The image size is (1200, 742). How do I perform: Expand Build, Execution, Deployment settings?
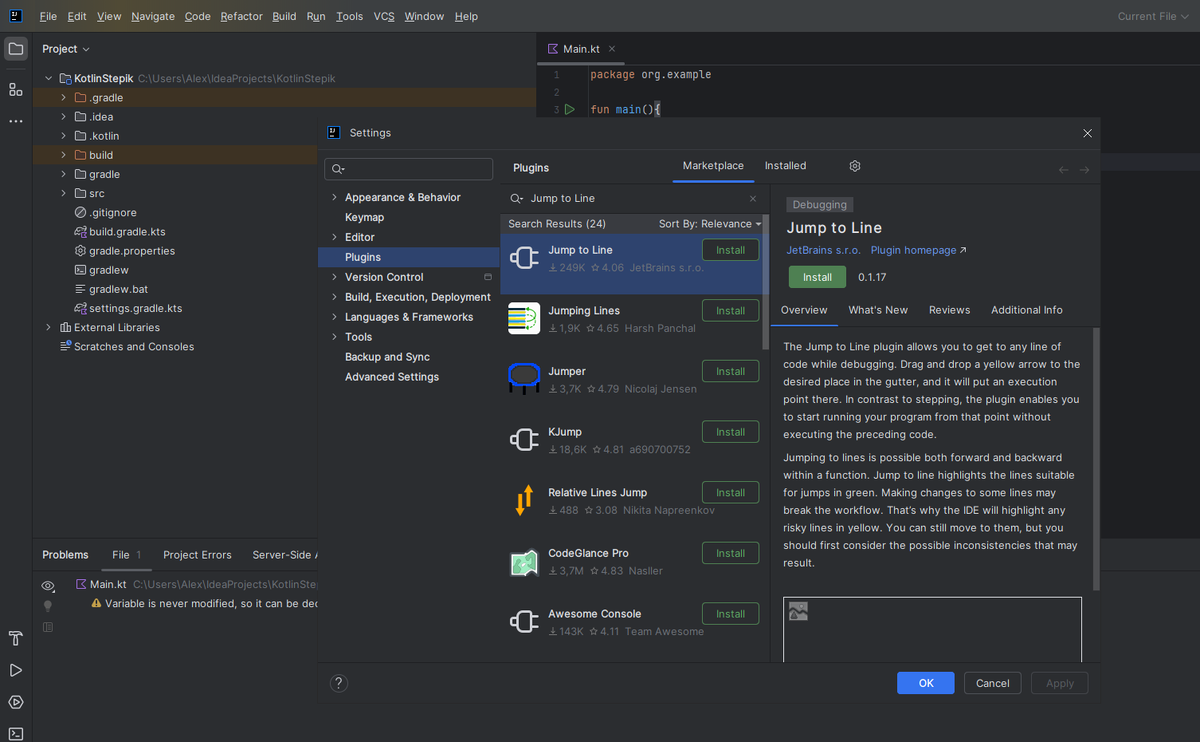click(x=334, y=297)
